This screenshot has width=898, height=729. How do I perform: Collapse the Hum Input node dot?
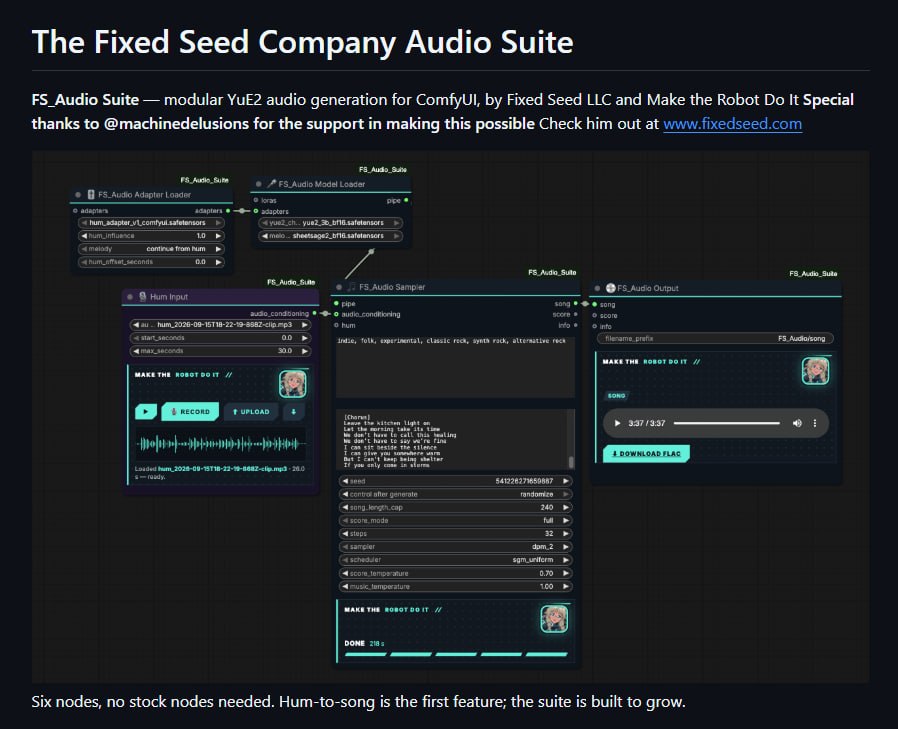(x=130, y=297)
